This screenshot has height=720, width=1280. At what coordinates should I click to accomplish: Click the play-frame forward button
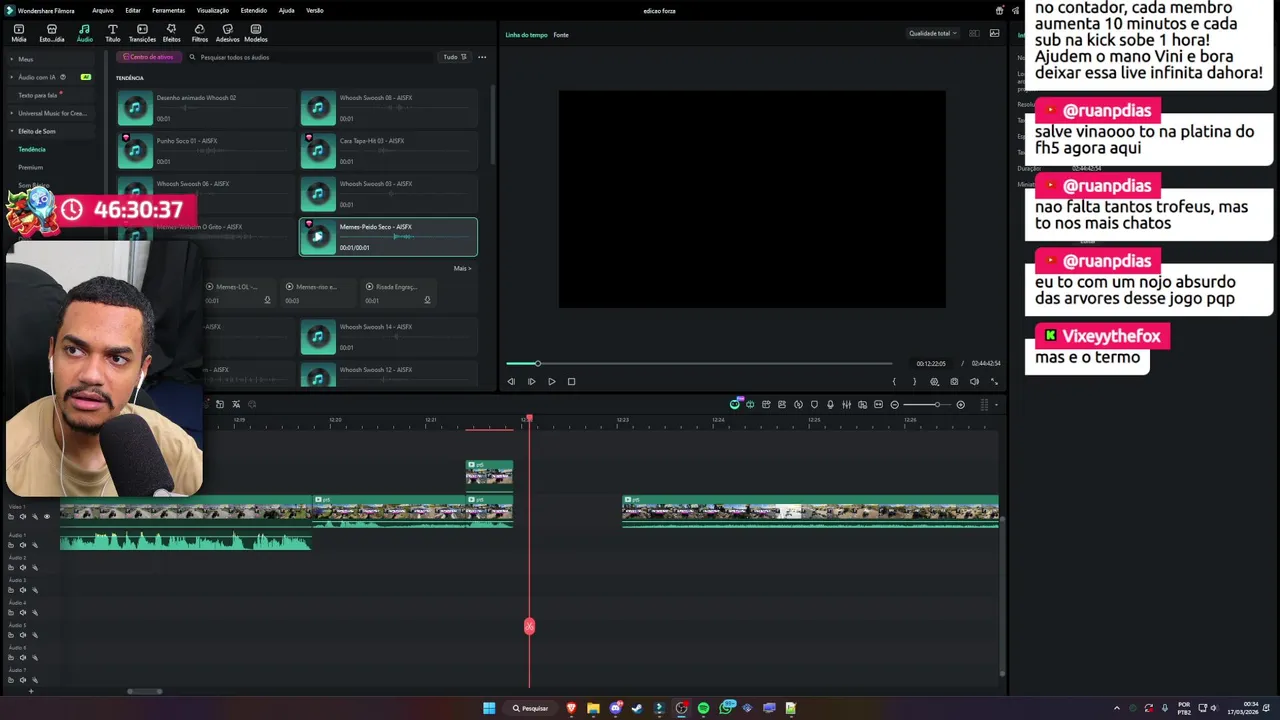click(x=531, y=381)
